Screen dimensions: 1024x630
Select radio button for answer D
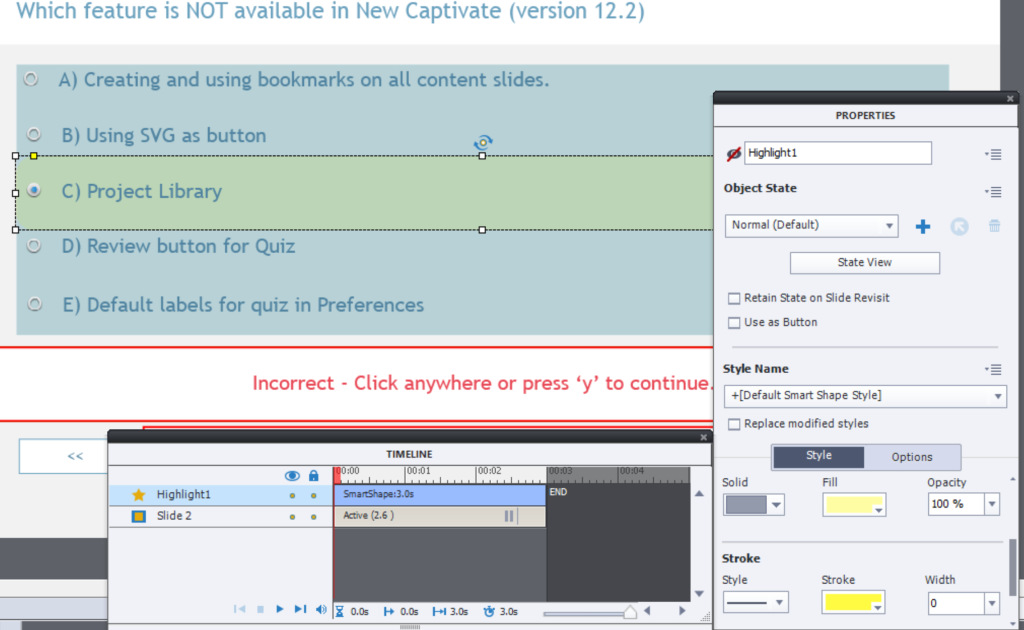coord(34,245)
